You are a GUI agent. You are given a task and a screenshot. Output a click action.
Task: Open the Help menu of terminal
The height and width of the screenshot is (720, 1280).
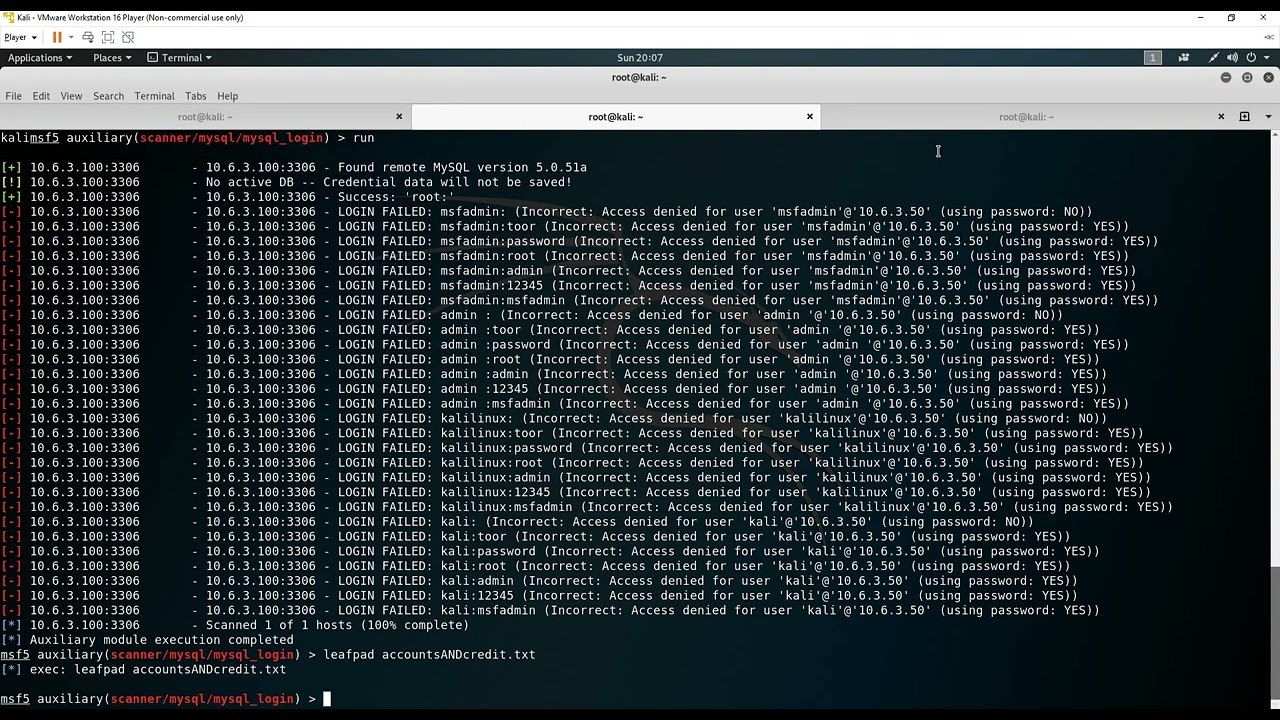coord(227,96)
